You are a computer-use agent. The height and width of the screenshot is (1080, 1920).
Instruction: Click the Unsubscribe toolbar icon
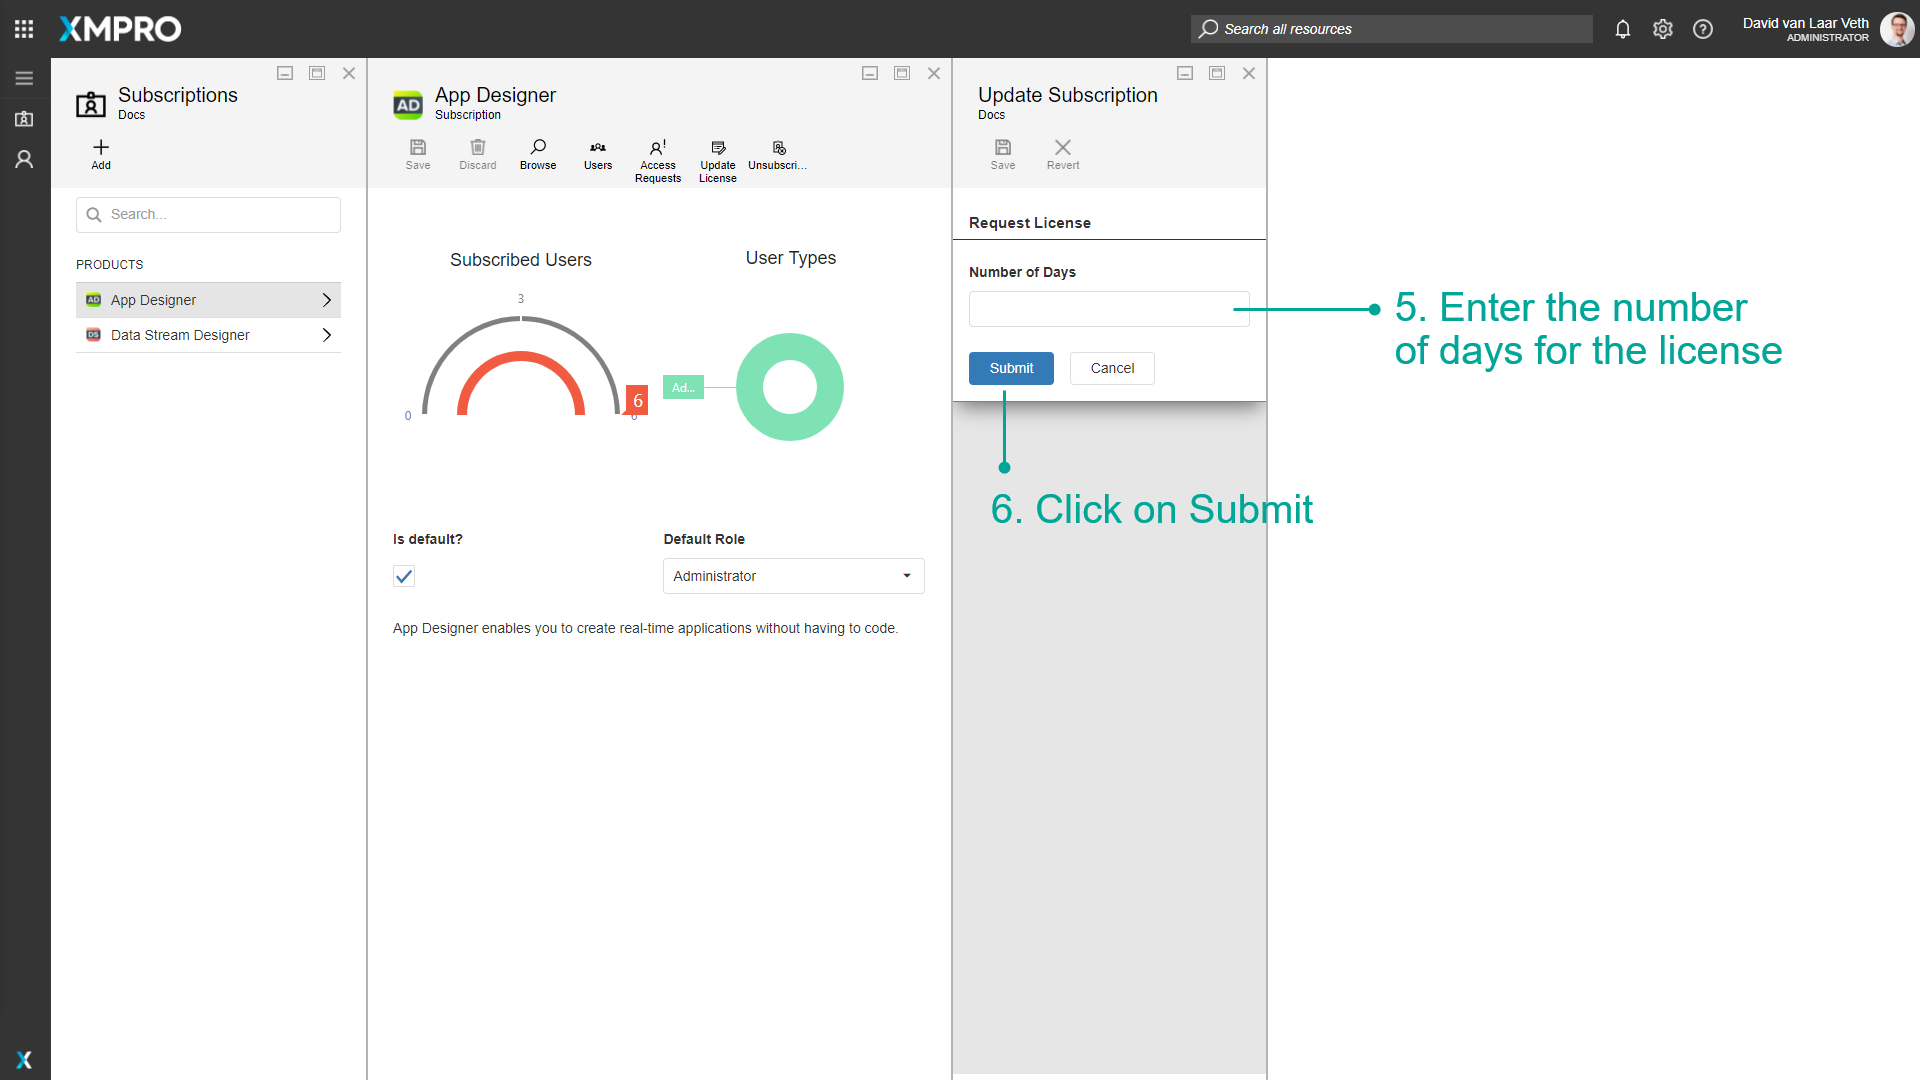pos(779,148)
